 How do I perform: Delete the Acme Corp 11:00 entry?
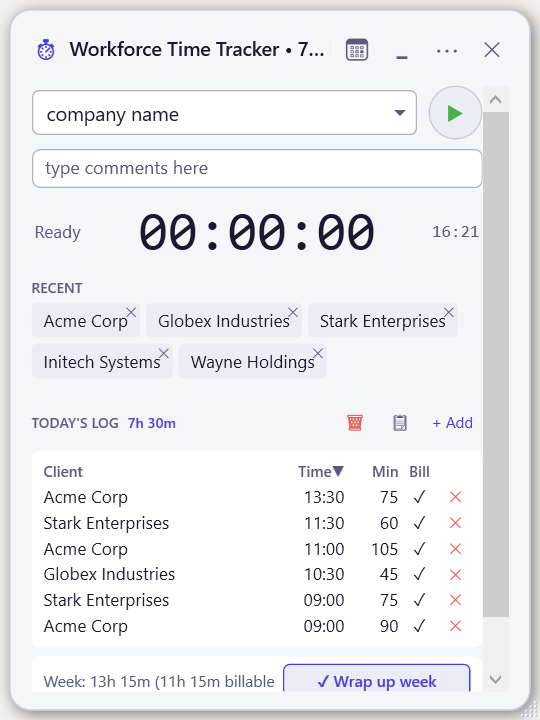click(x=455, y=549)
